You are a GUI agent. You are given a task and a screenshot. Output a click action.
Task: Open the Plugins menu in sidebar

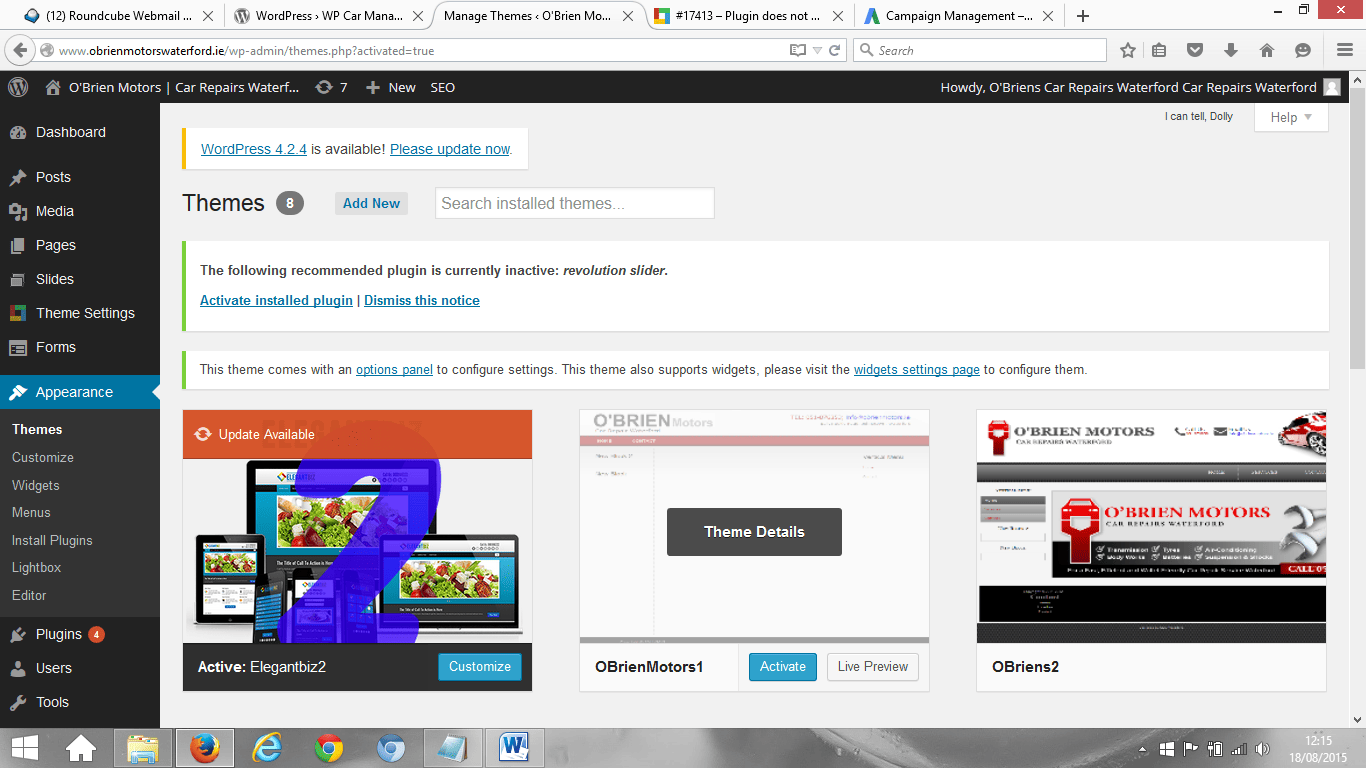pyautogui.click(x=58, y=634)
